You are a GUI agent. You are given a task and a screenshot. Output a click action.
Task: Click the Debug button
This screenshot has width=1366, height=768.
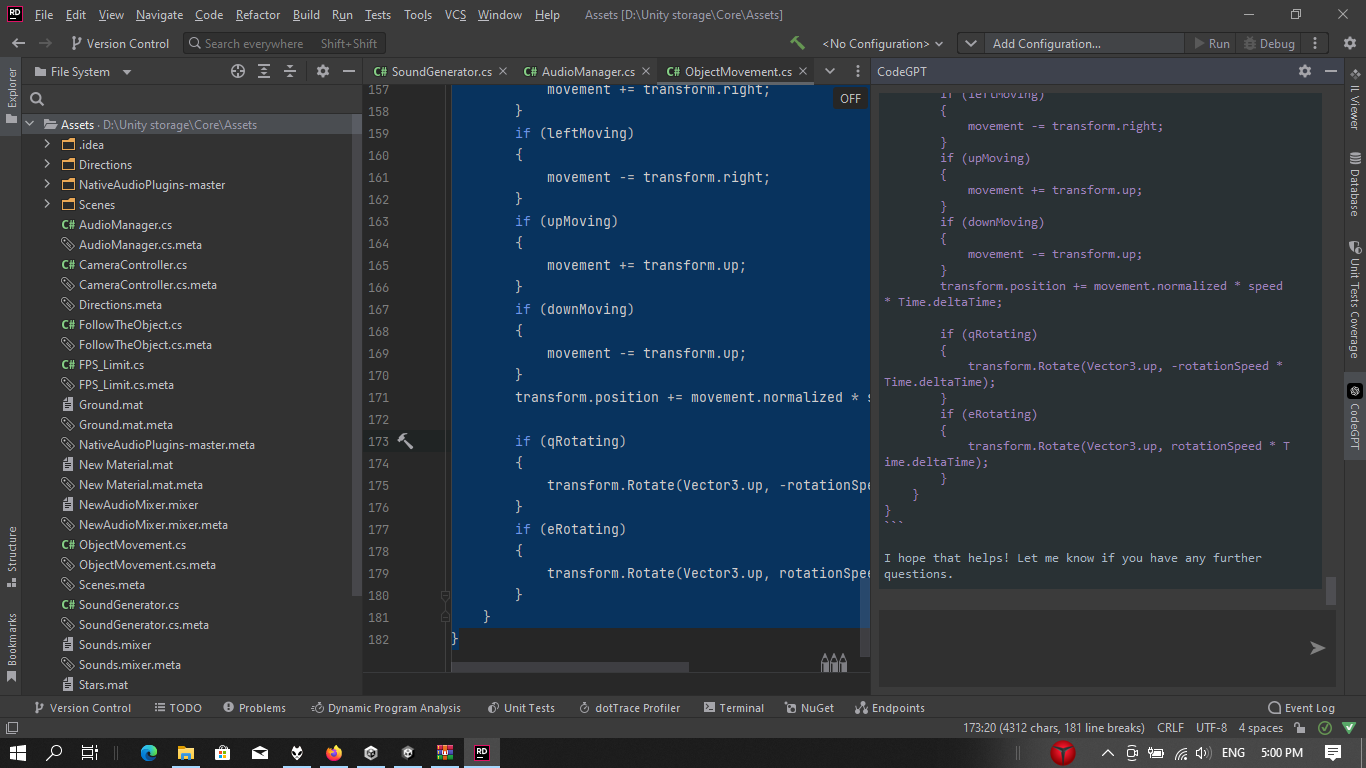pos(1269,44)
